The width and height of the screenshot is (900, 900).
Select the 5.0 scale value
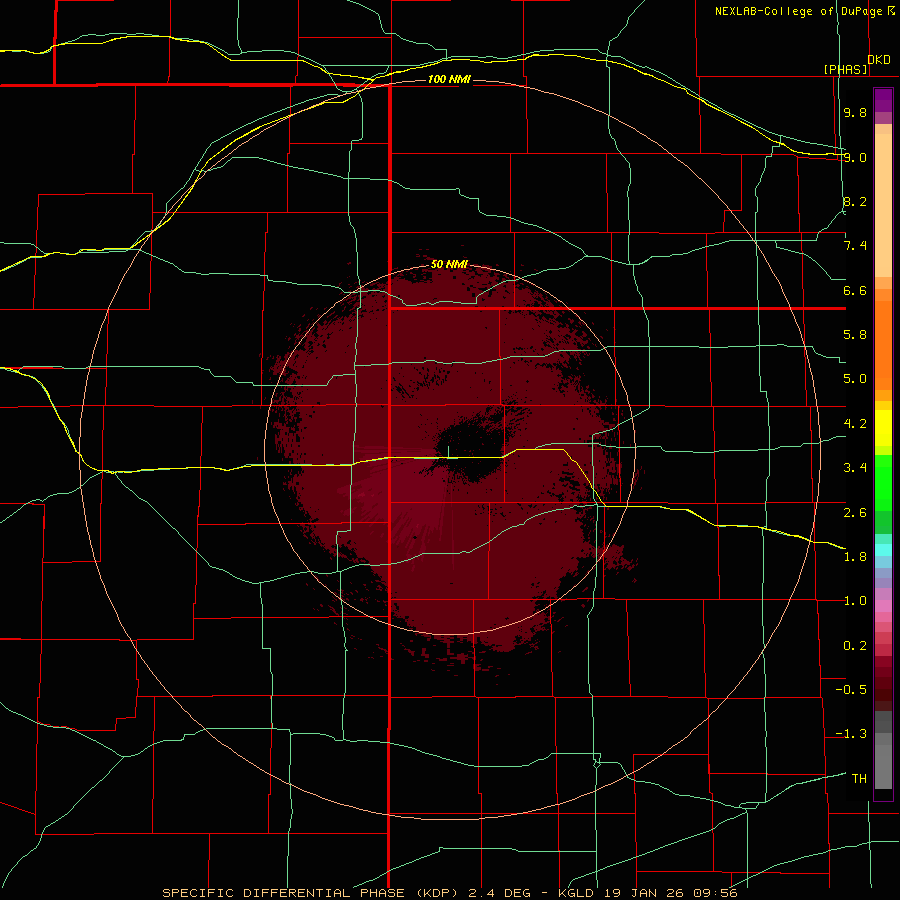coord(855,379)
